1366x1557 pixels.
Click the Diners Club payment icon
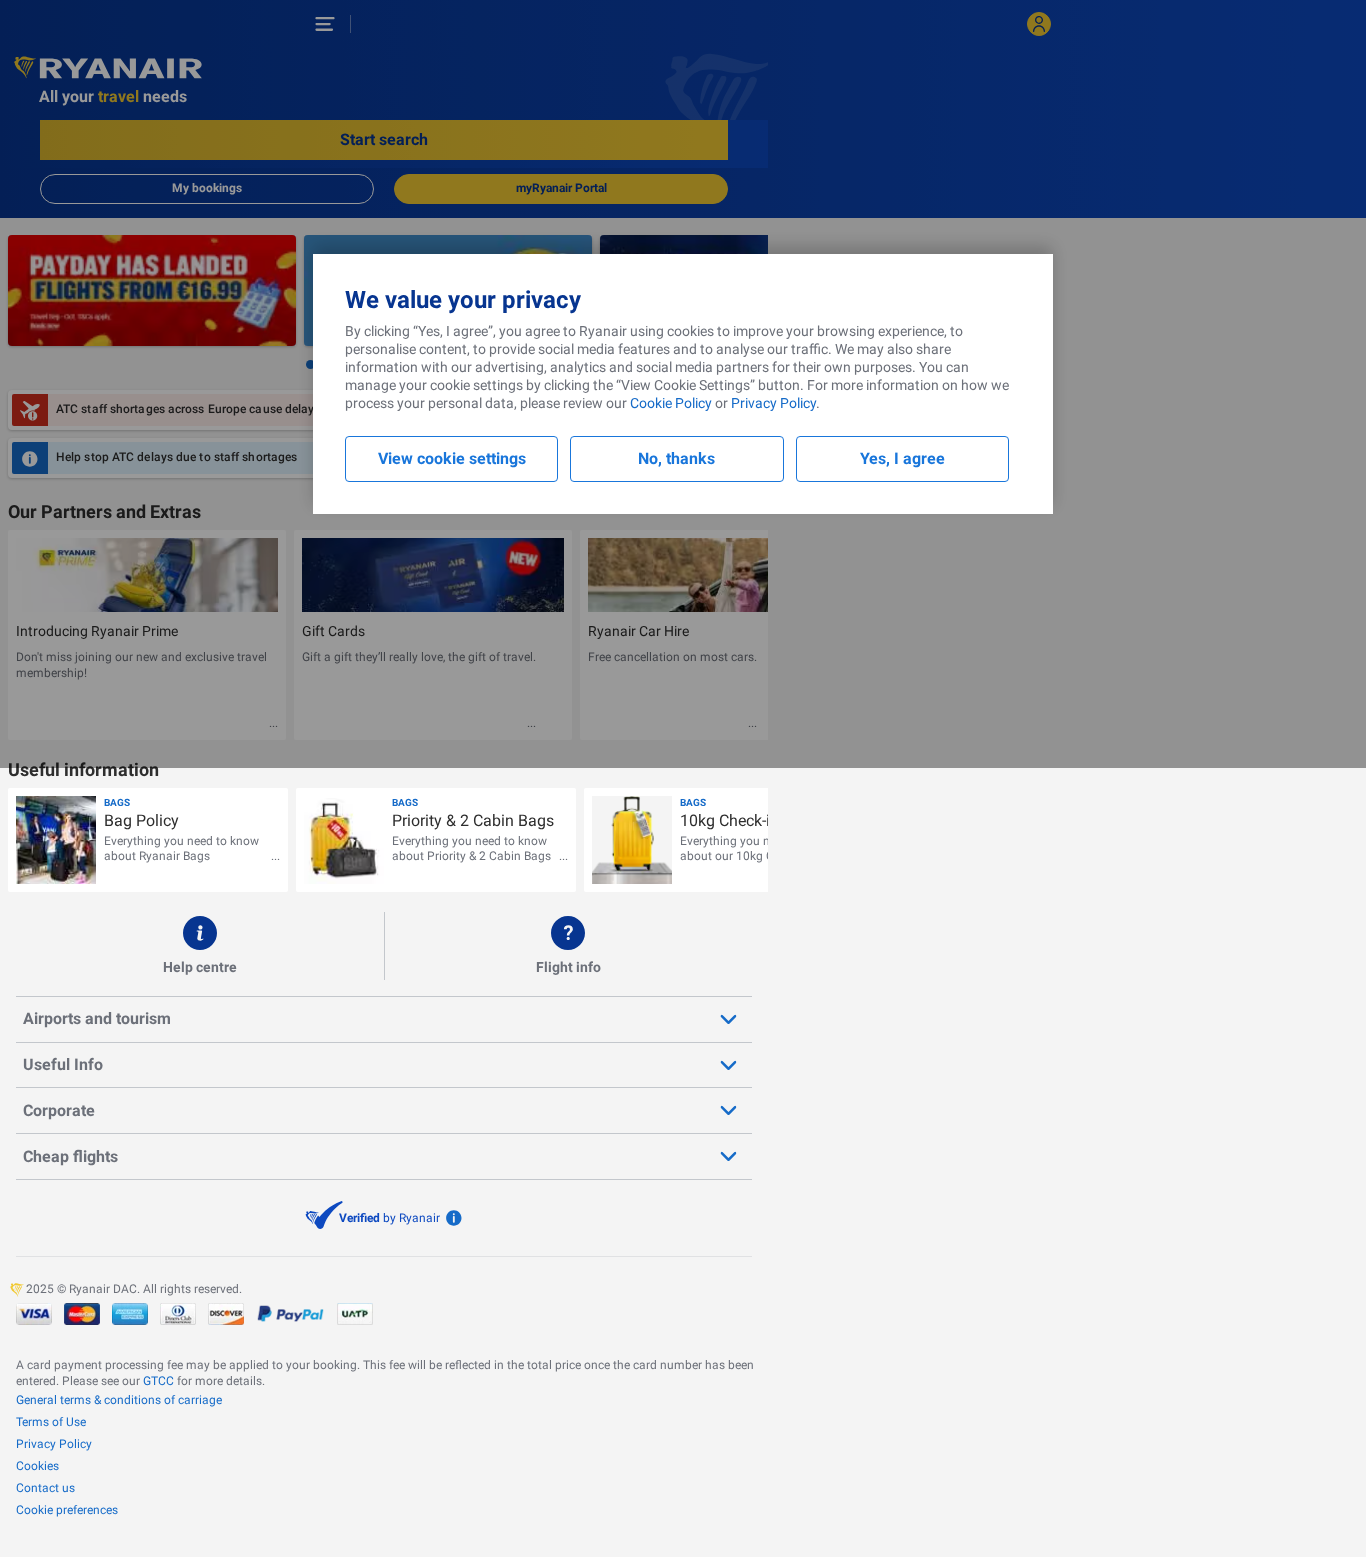tap(178, 1314)
